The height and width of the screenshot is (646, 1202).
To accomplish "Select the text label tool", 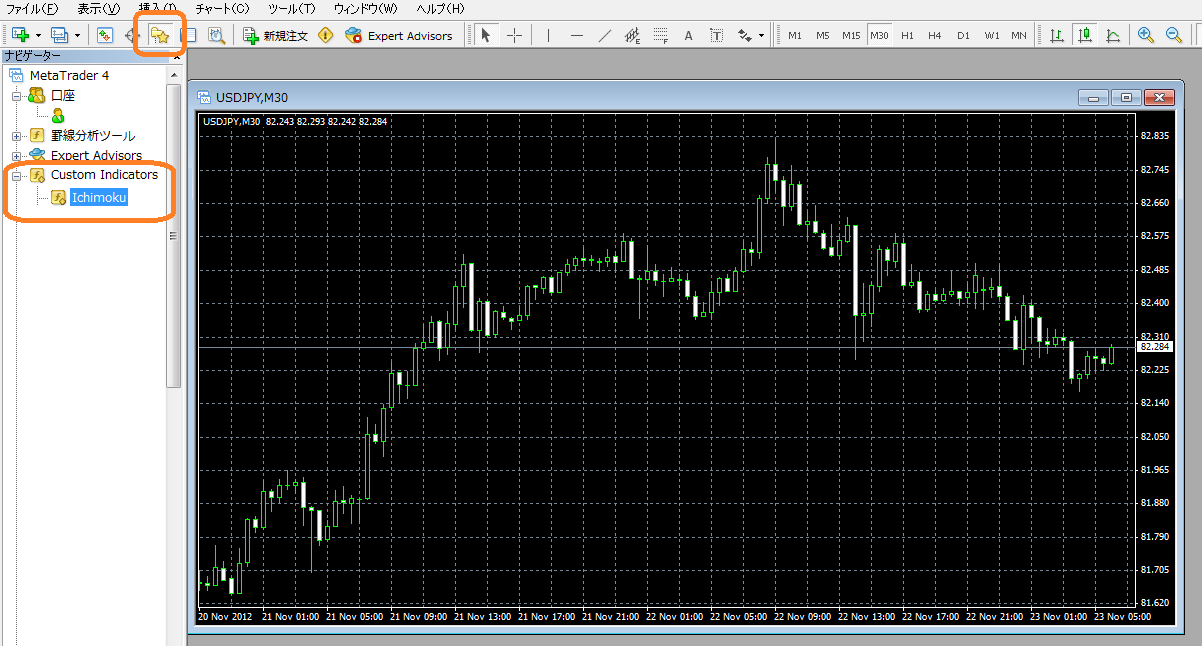I will [717, 35].
